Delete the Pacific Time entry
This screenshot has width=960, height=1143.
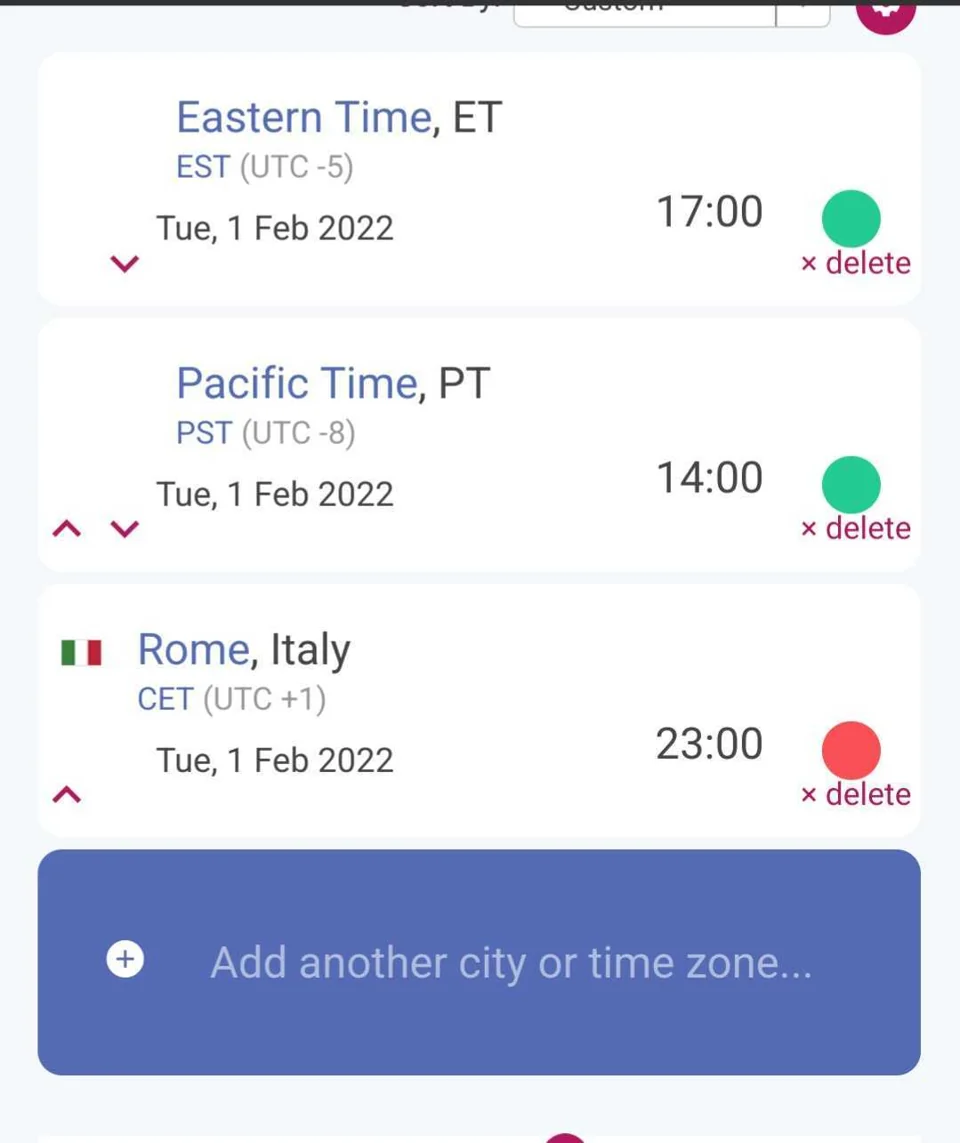[855, 528]
